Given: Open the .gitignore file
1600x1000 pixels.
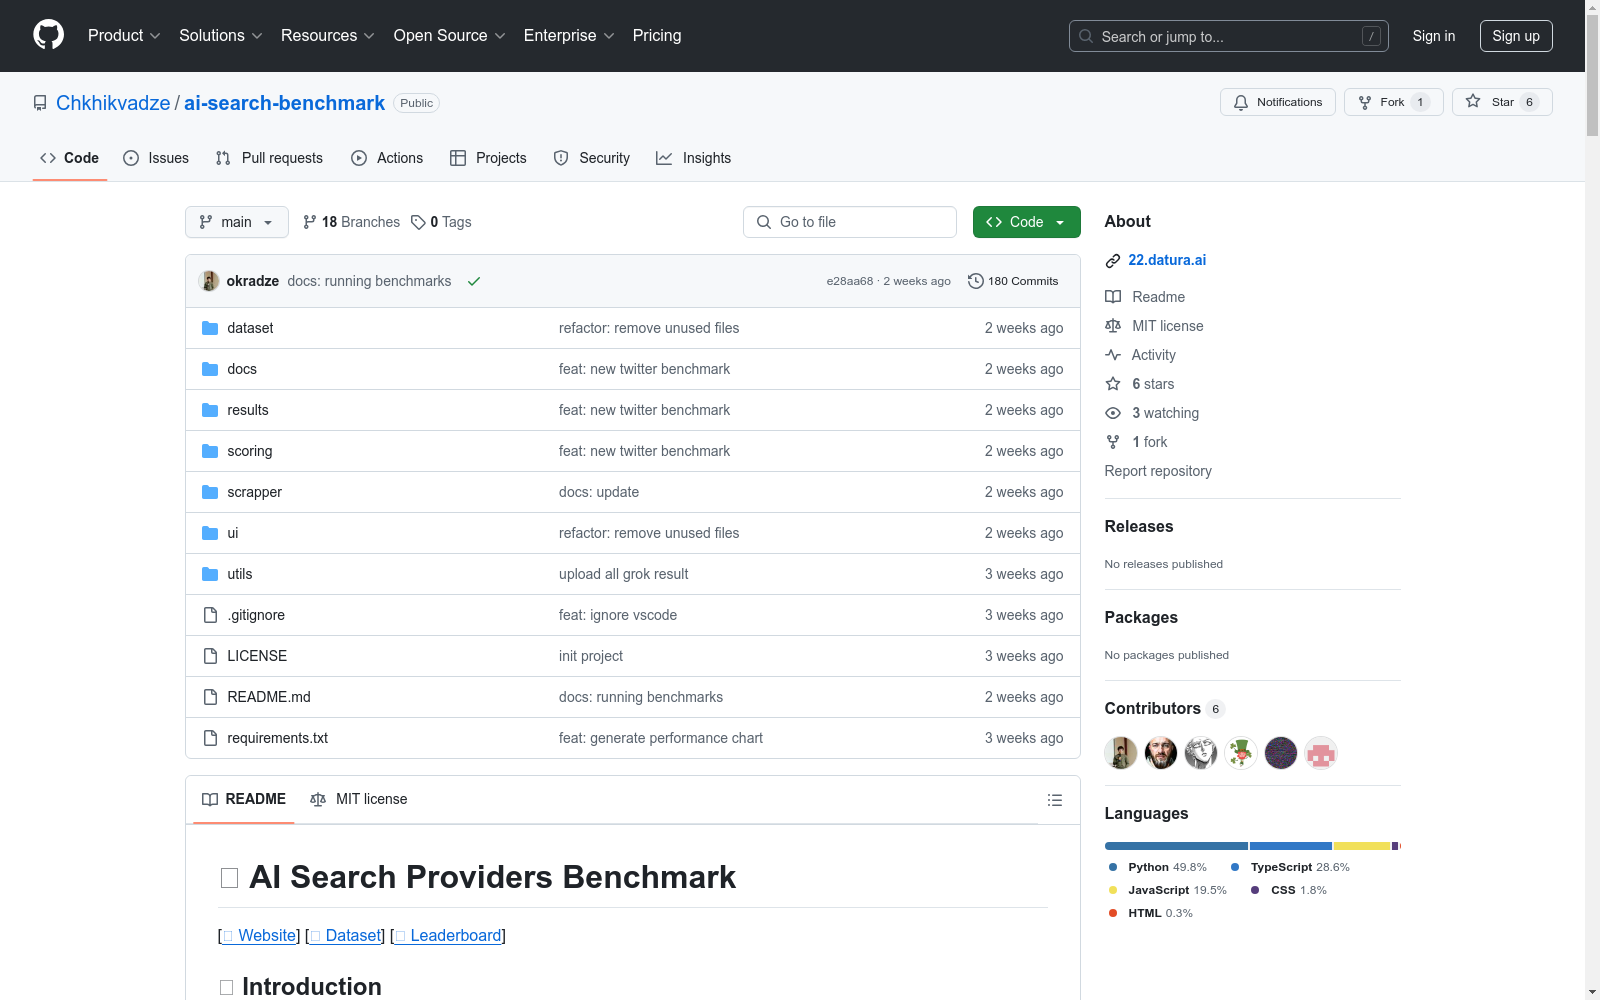Looking at the screenshot, I should pyautogui.click(x=256, y=615).
